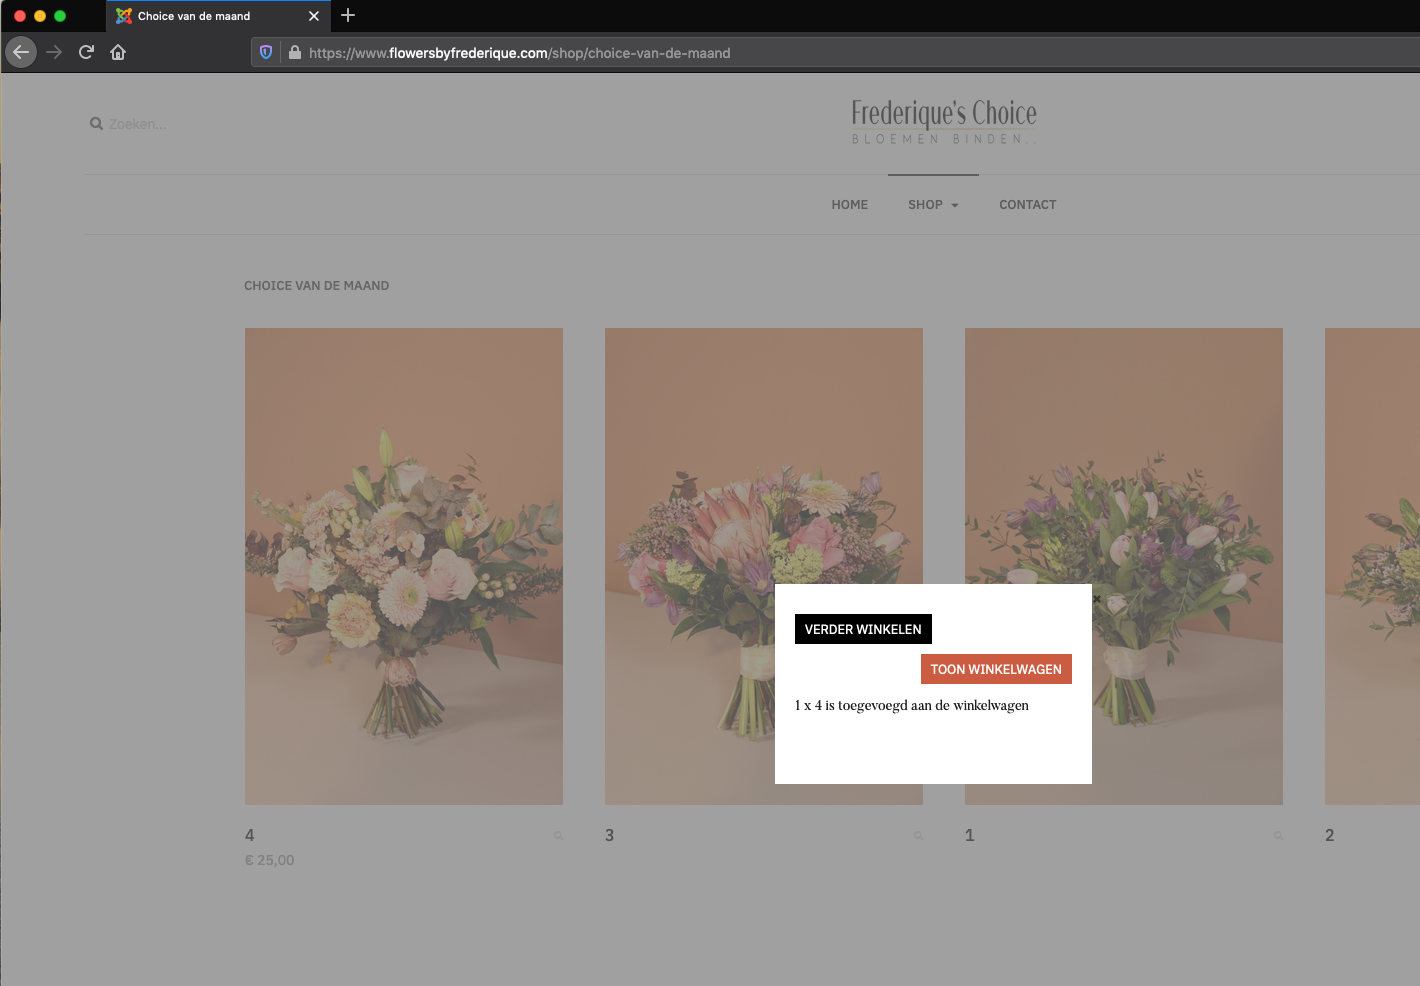Image resolution: width=1420 pixels, height=986 pixels.
Task: Open a new tab with plus icon
Action: pyautogui.click(x=348, y=15)
